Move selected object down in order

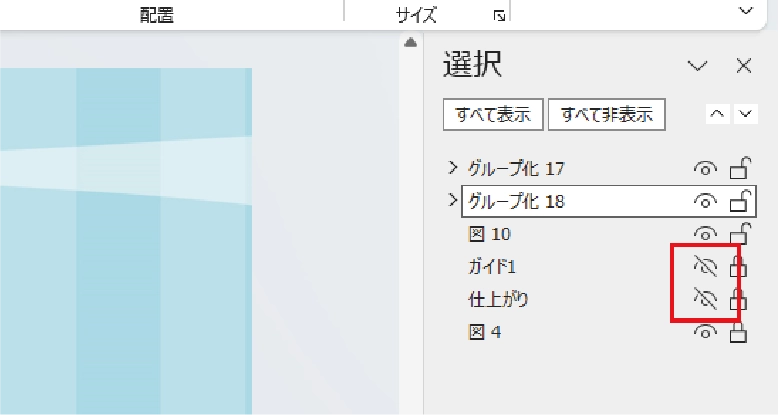click(745, 114)
